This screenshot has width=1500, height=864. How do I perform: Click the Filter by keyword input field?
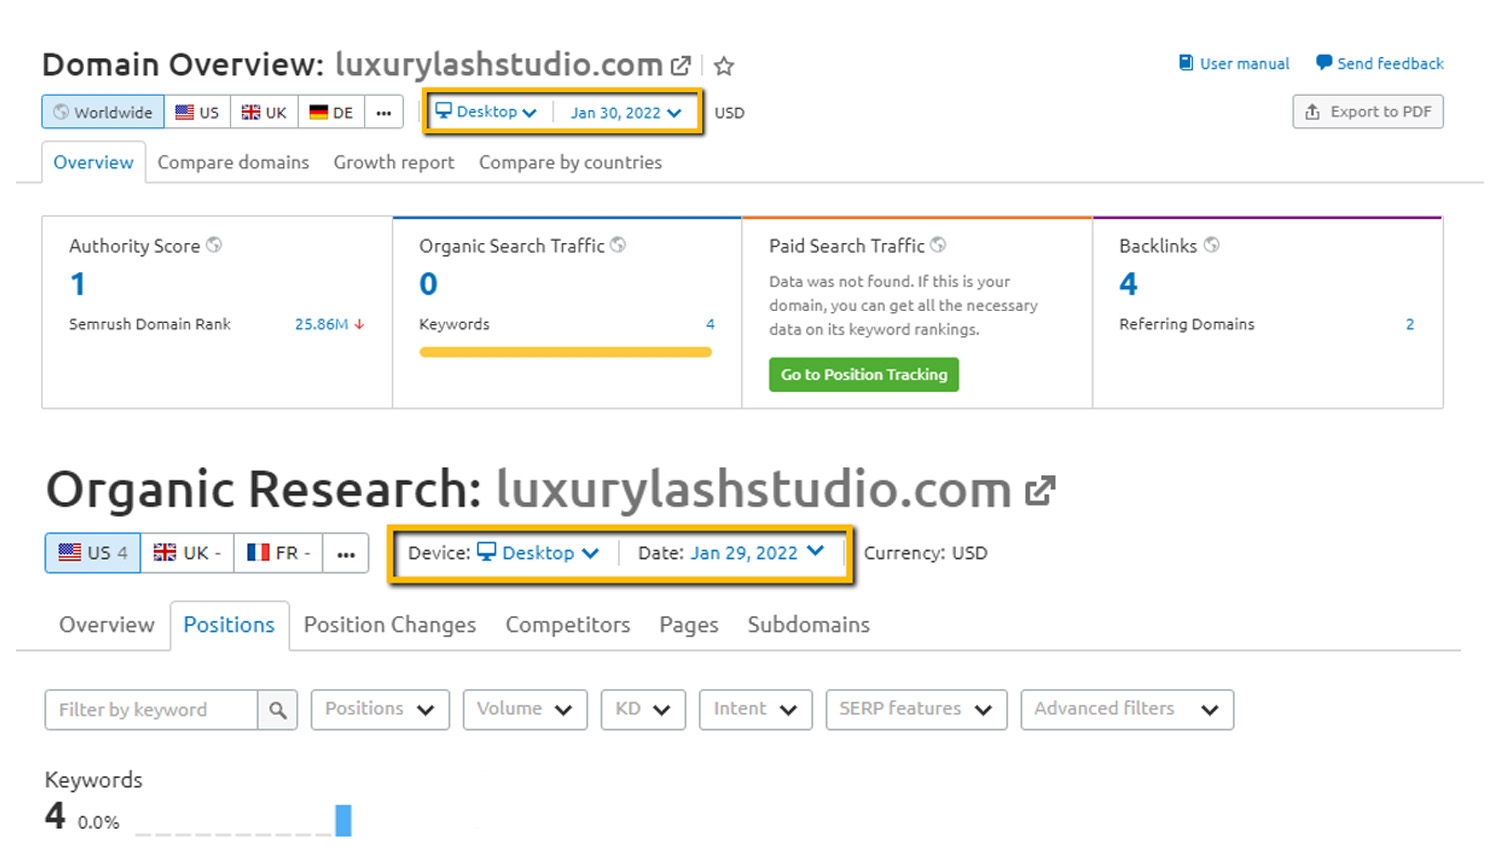point(151,710)
